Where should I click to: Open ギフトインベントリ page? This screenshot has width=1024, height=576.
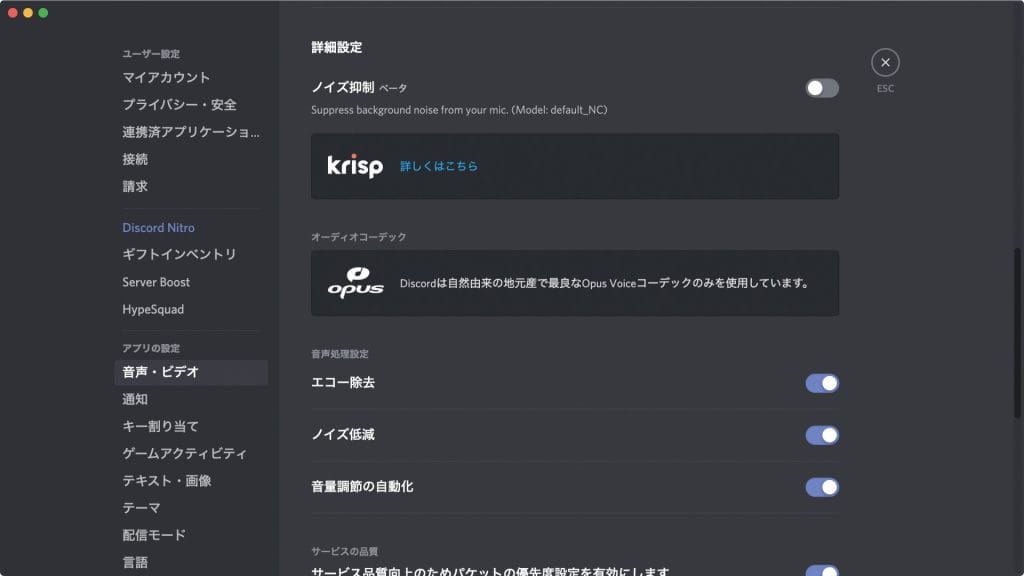coord(179,254)
